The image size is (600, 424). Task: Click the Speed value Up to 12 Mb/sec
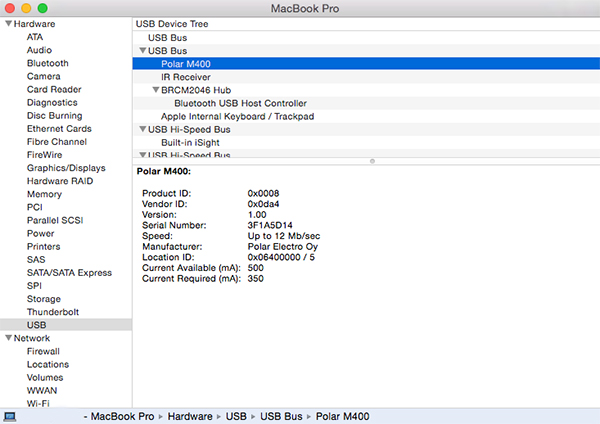284,236
